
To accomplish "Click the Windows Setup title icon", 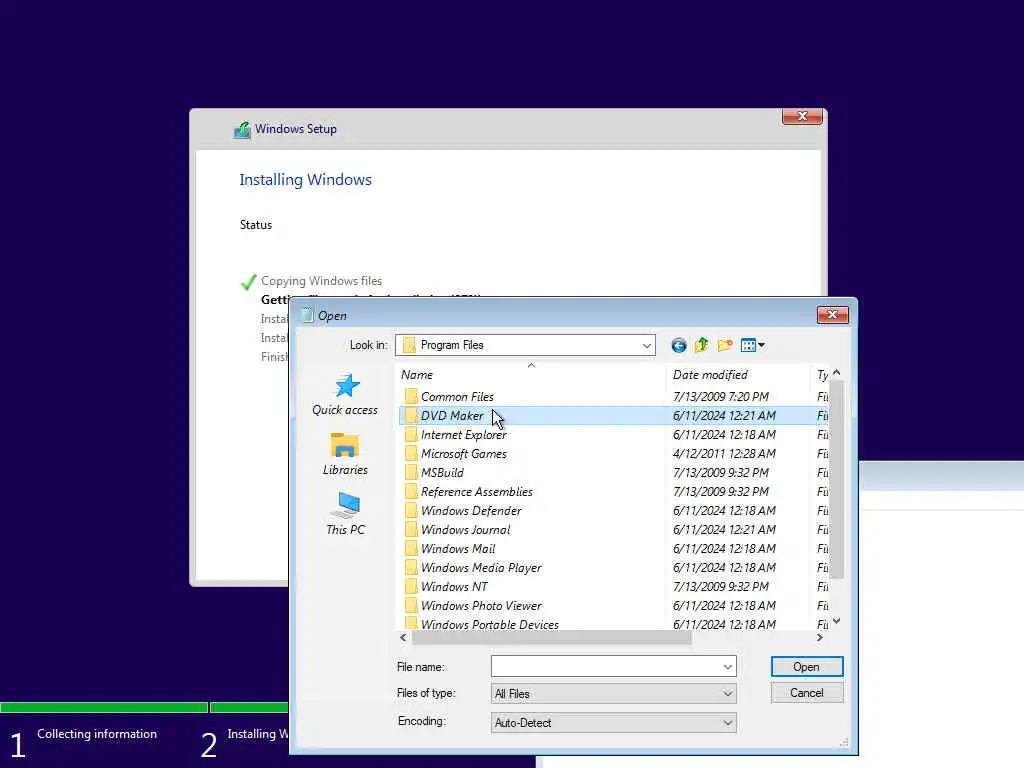I will tap(242, 129).
